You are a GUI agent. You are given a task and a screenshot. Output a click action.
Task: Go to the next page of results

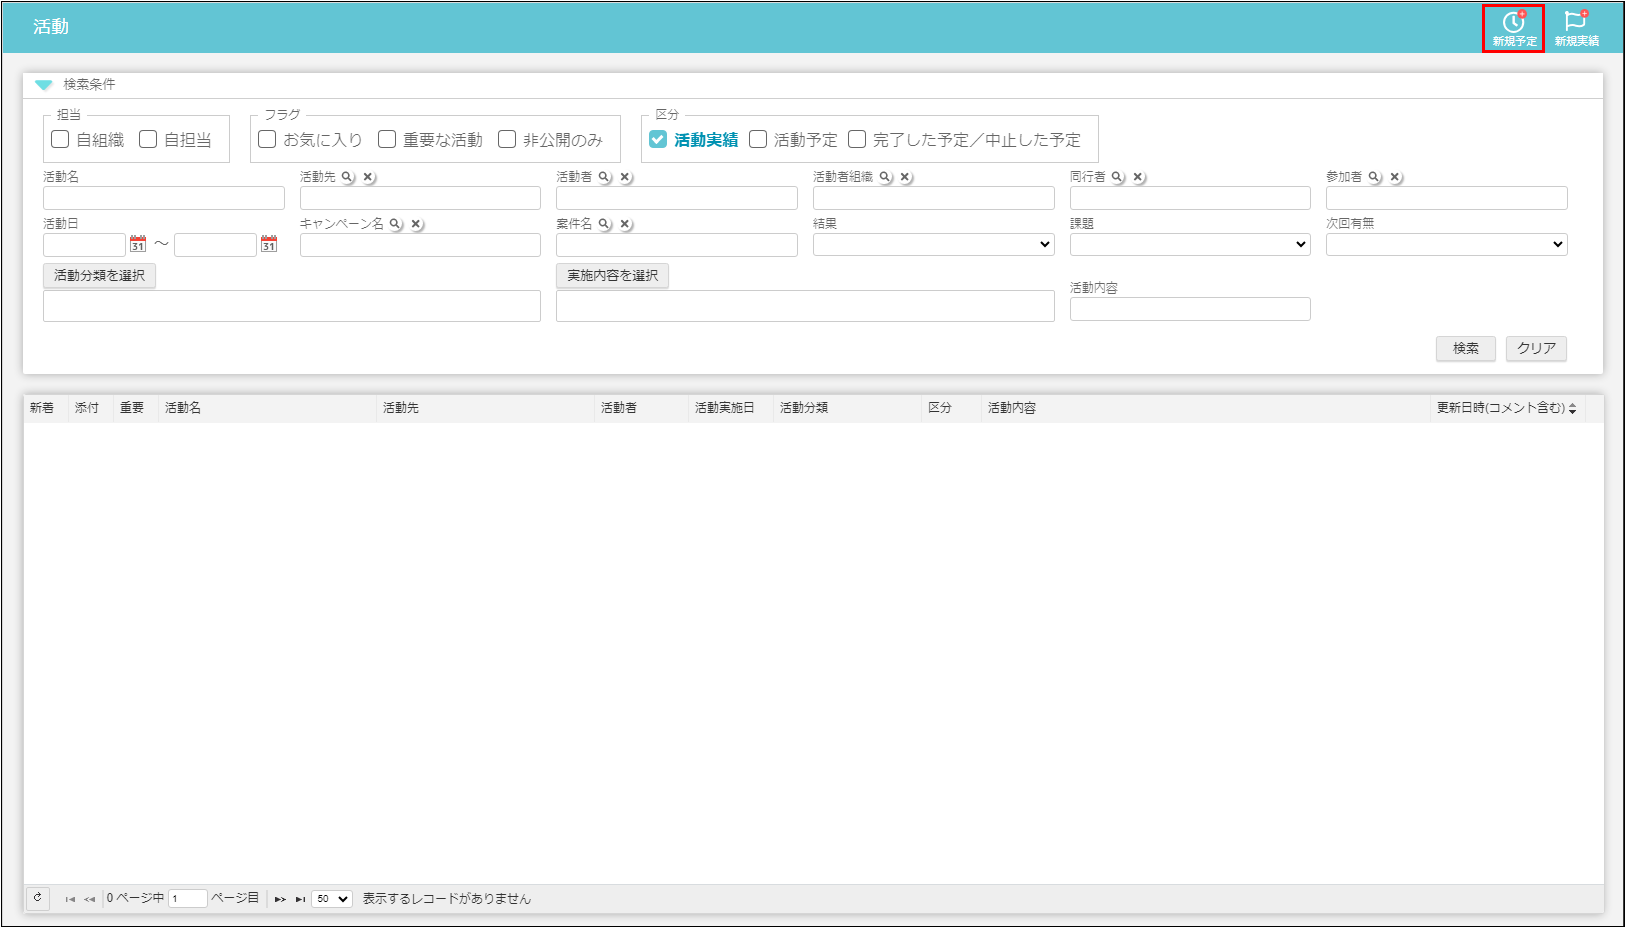(280, 899)
